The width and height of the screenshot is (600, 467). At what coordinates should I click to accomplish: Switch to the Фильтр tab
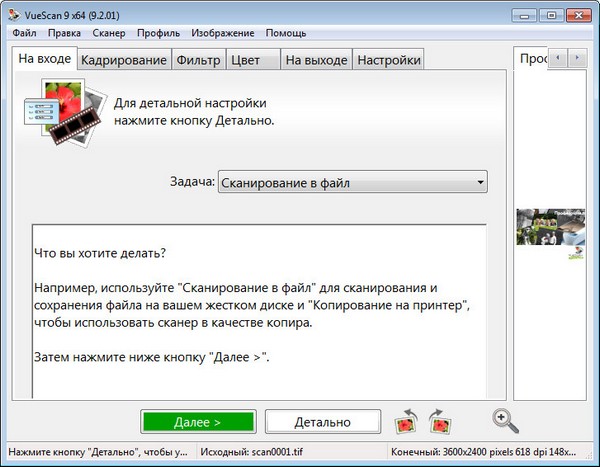click(198, 60)
